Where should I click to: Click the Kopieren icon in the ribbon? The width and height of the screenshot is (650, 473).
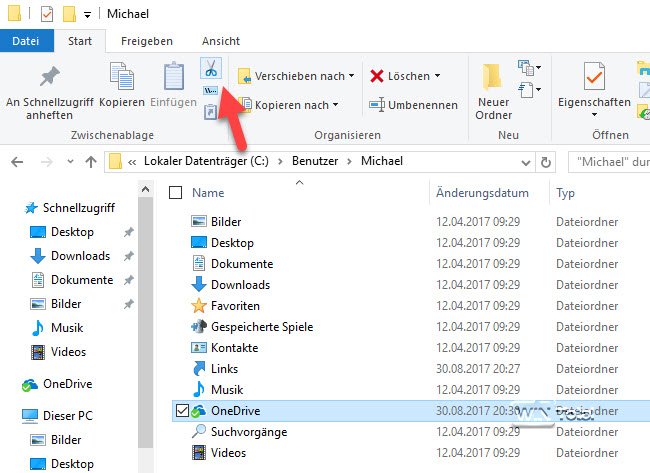point(122,76)
